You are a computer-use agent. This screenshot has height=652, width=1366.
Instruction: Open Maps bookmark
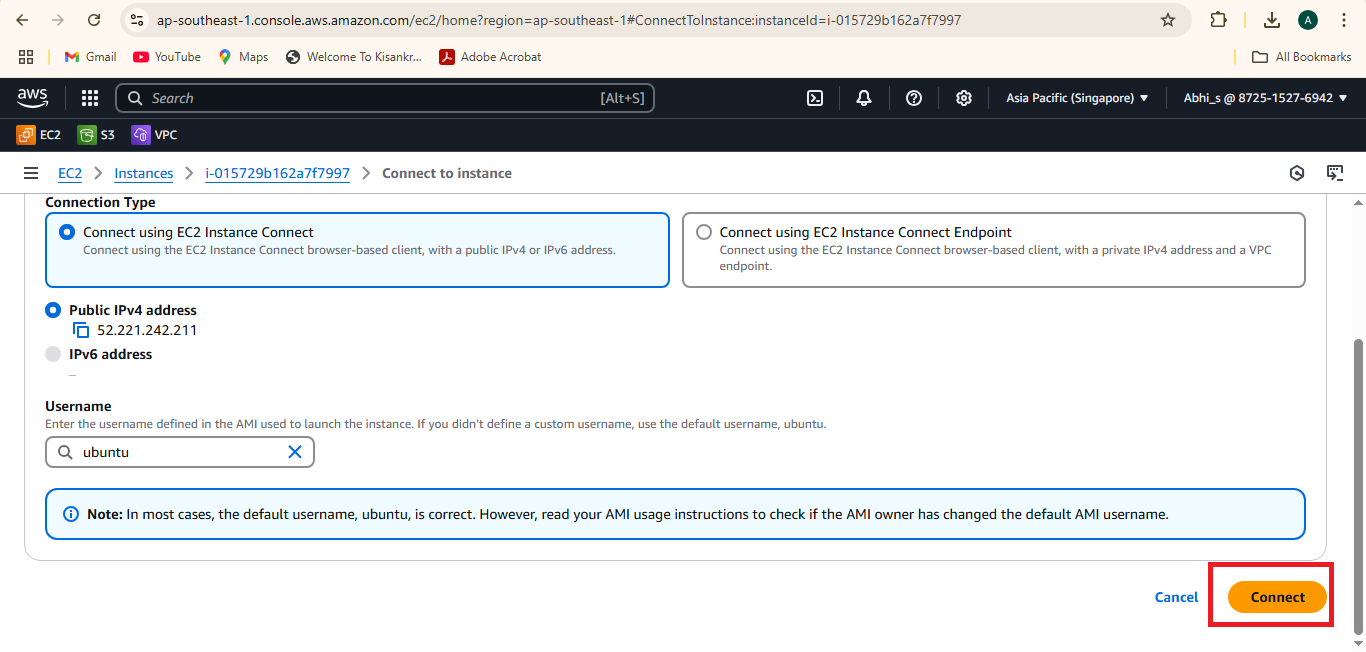tap(243, 57)
